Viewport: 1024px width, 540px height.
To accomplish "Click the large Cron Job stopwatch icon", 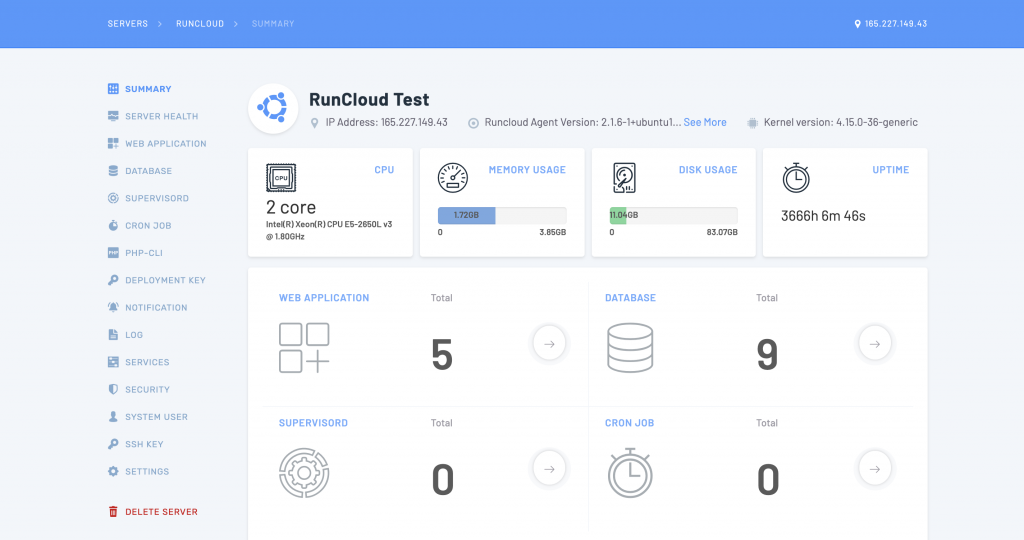I will coord(630,472).
